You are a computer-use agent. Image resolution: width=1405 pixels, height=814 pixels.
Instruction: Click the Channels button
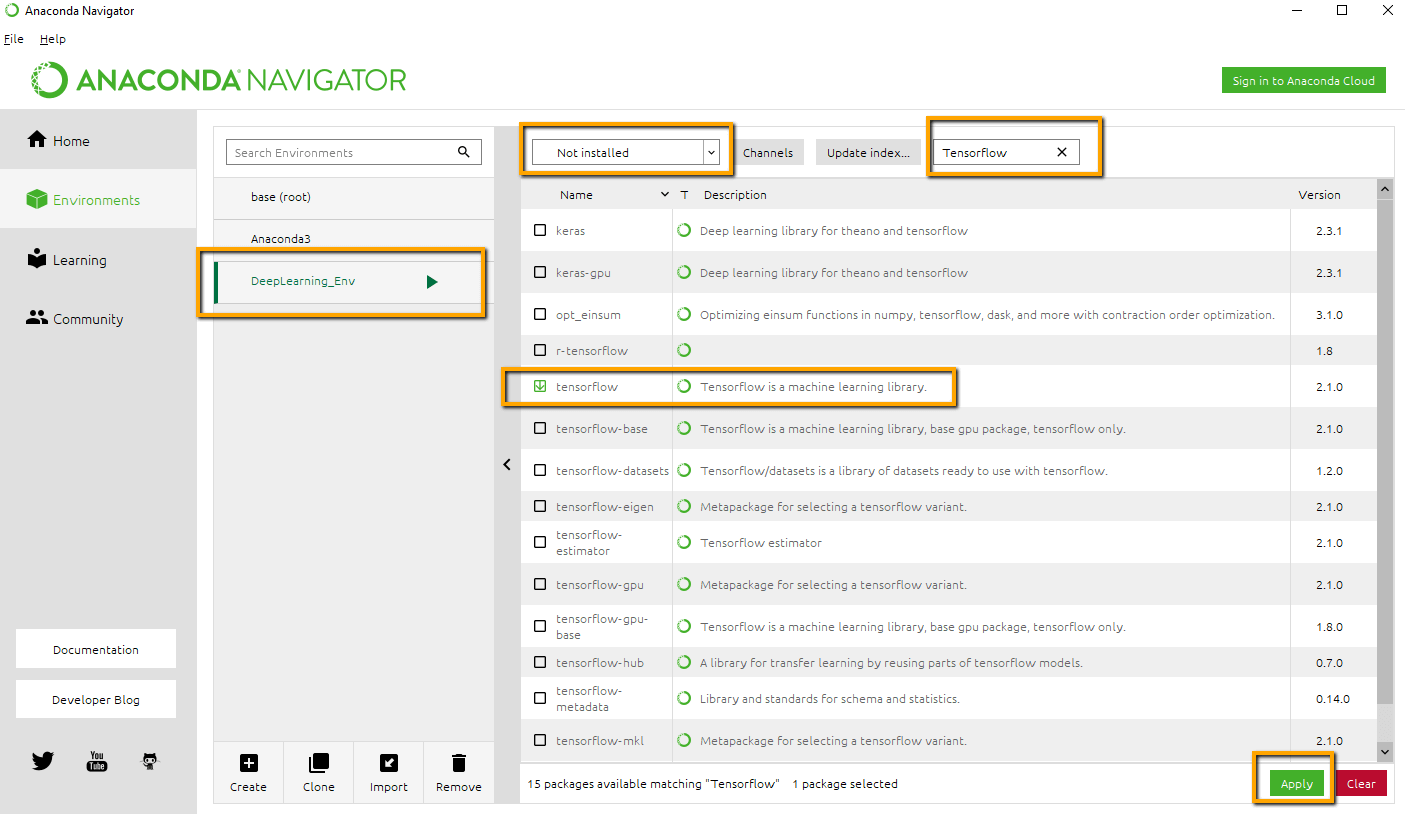(x=768, y=152)
